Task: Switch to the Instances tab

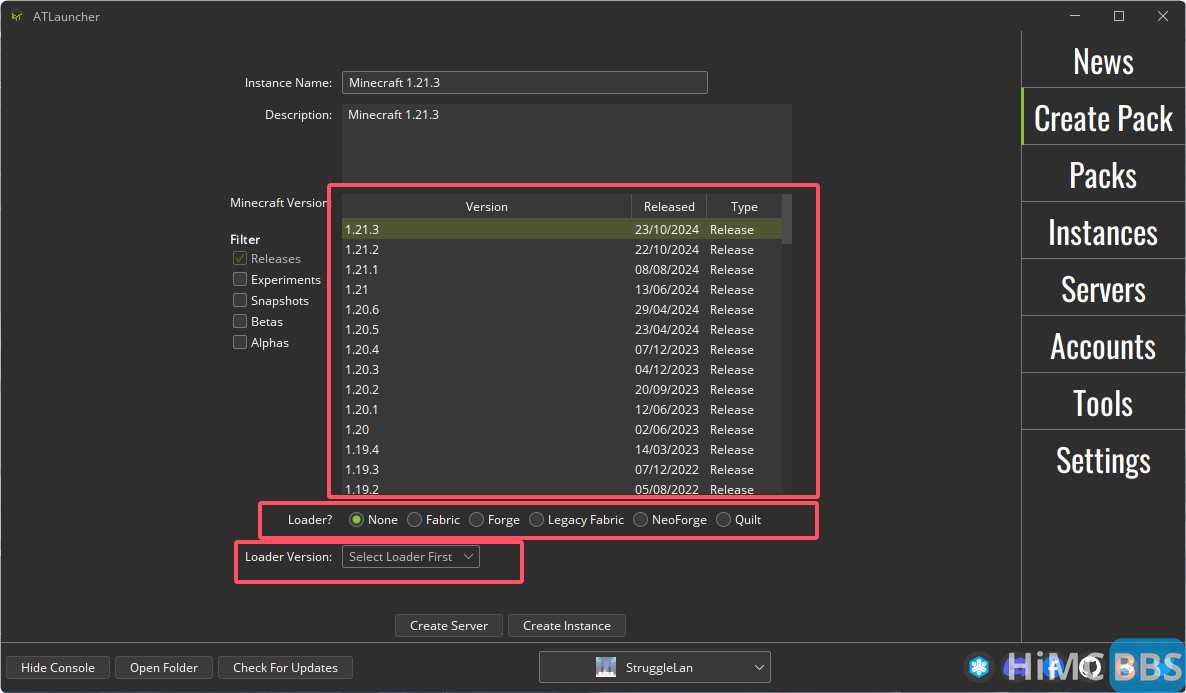Action: 1103,233
